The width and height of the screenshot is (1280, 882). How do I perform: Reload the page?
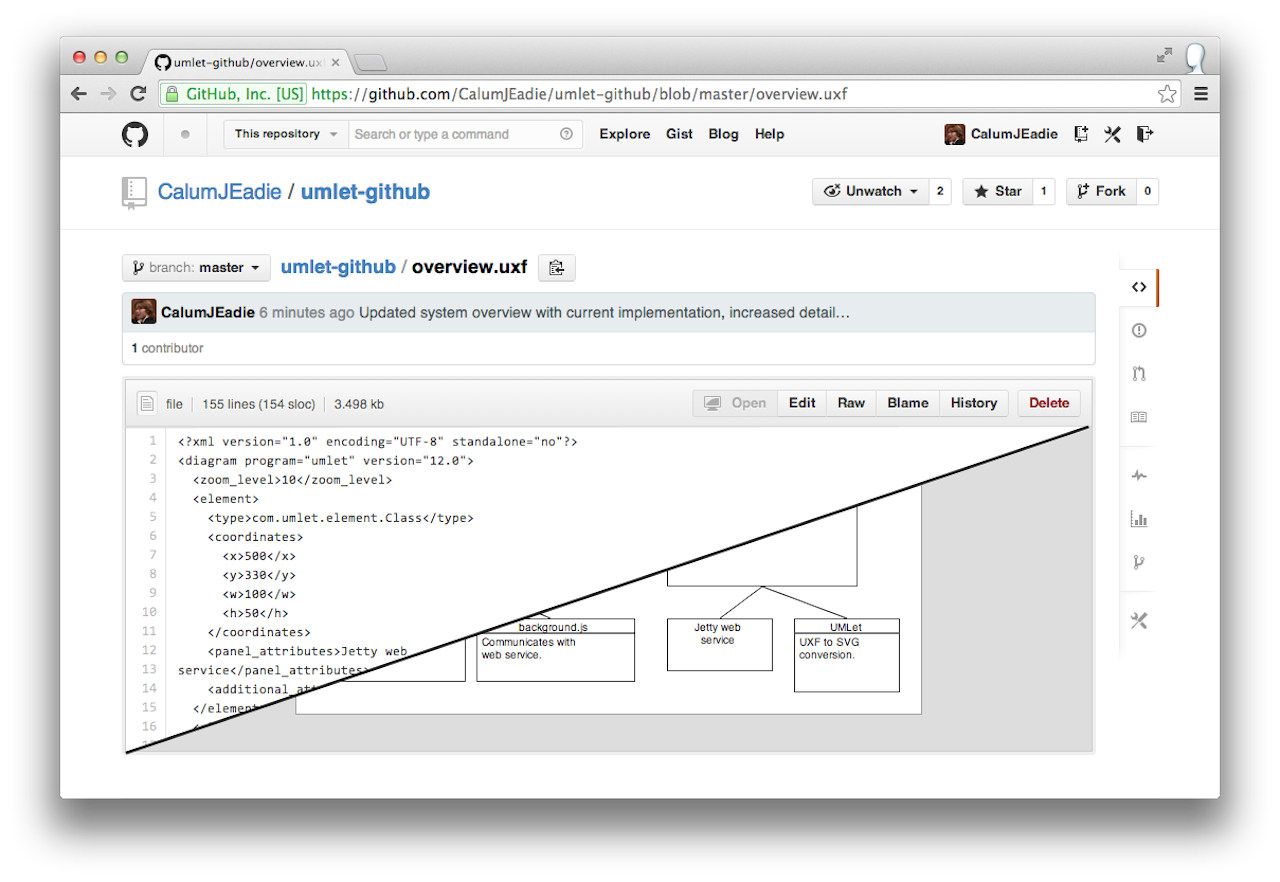139,94
